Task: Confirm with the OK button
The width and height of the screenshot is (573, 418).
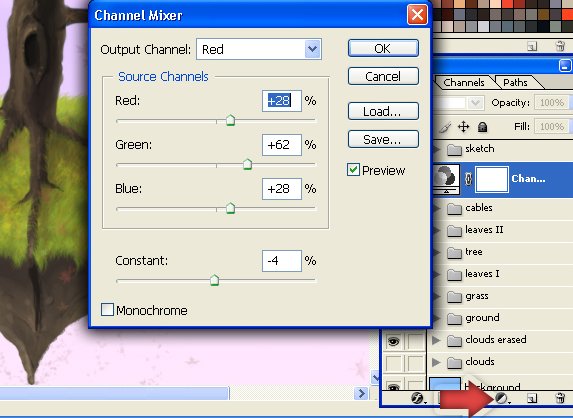Action: 383,48
